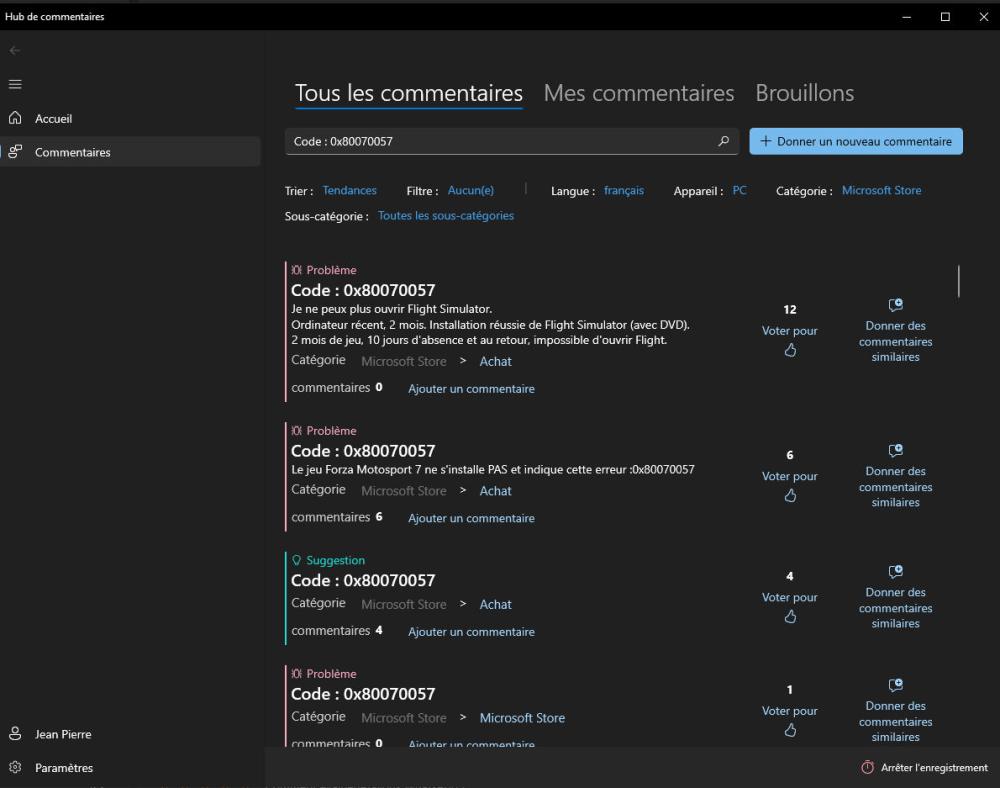This screenshot has width=1000, height=788.
Task: Switch to the Brouillons tab
Action: click(x=804, y=93)
